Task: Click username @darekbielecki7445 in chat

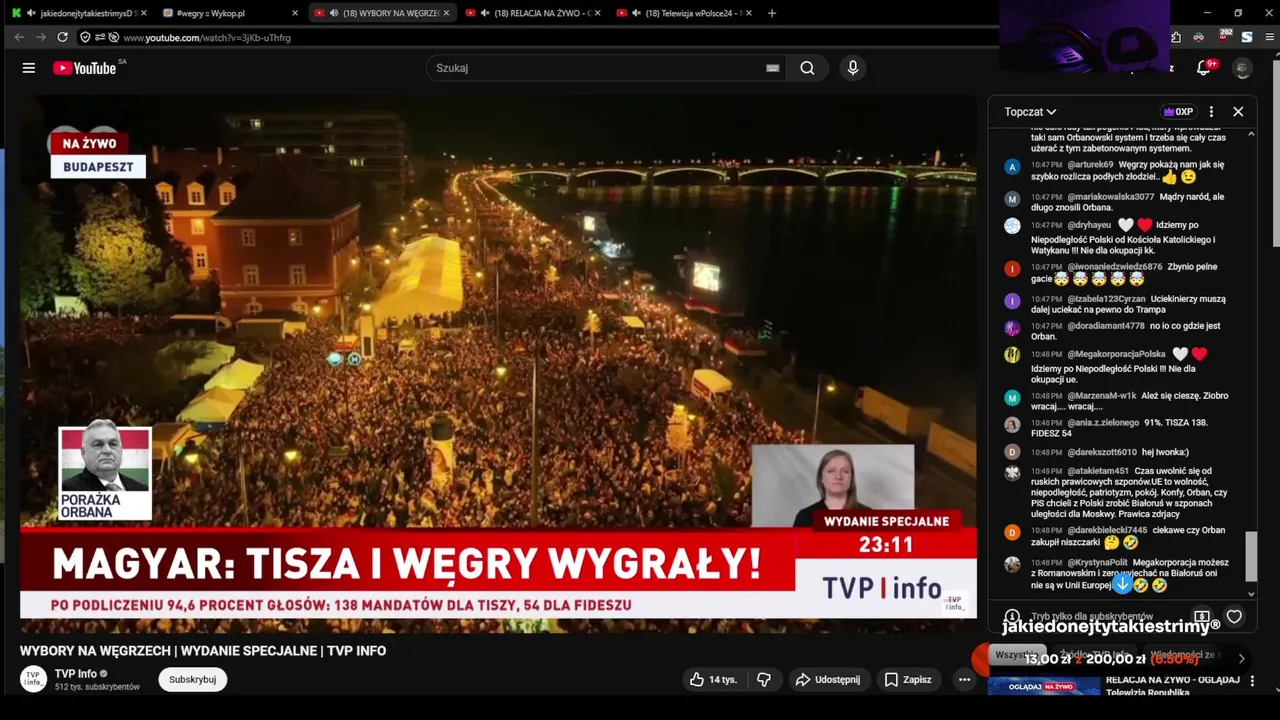Action: point(1107,531)
